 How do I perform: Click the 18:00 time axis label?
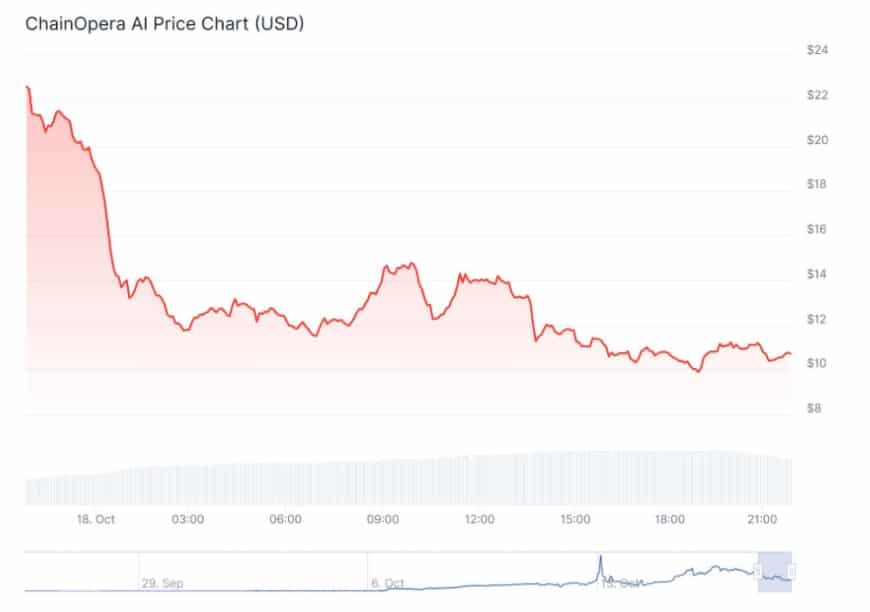point(669,519)
